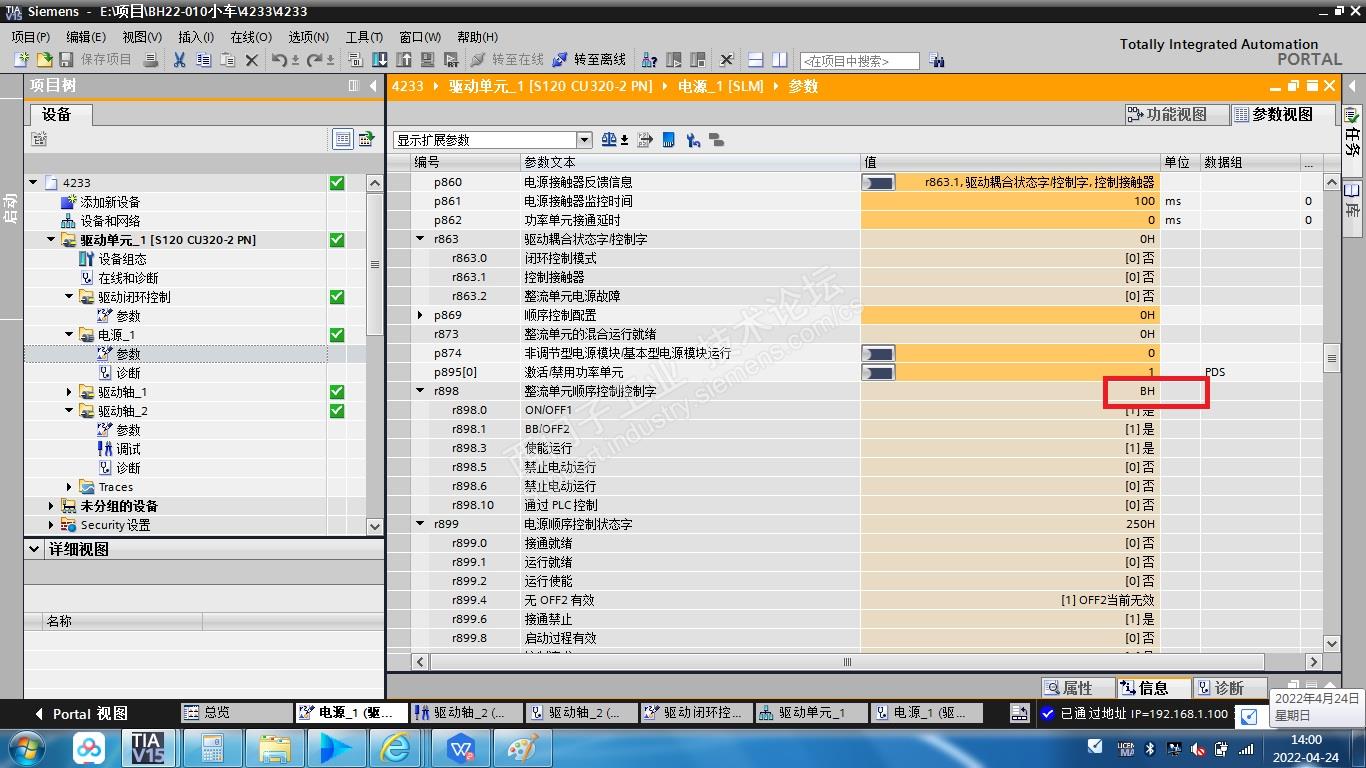Click the compare parameters scale icon
The width and height of the screenshot is (1366, 768).
(611, 140)
